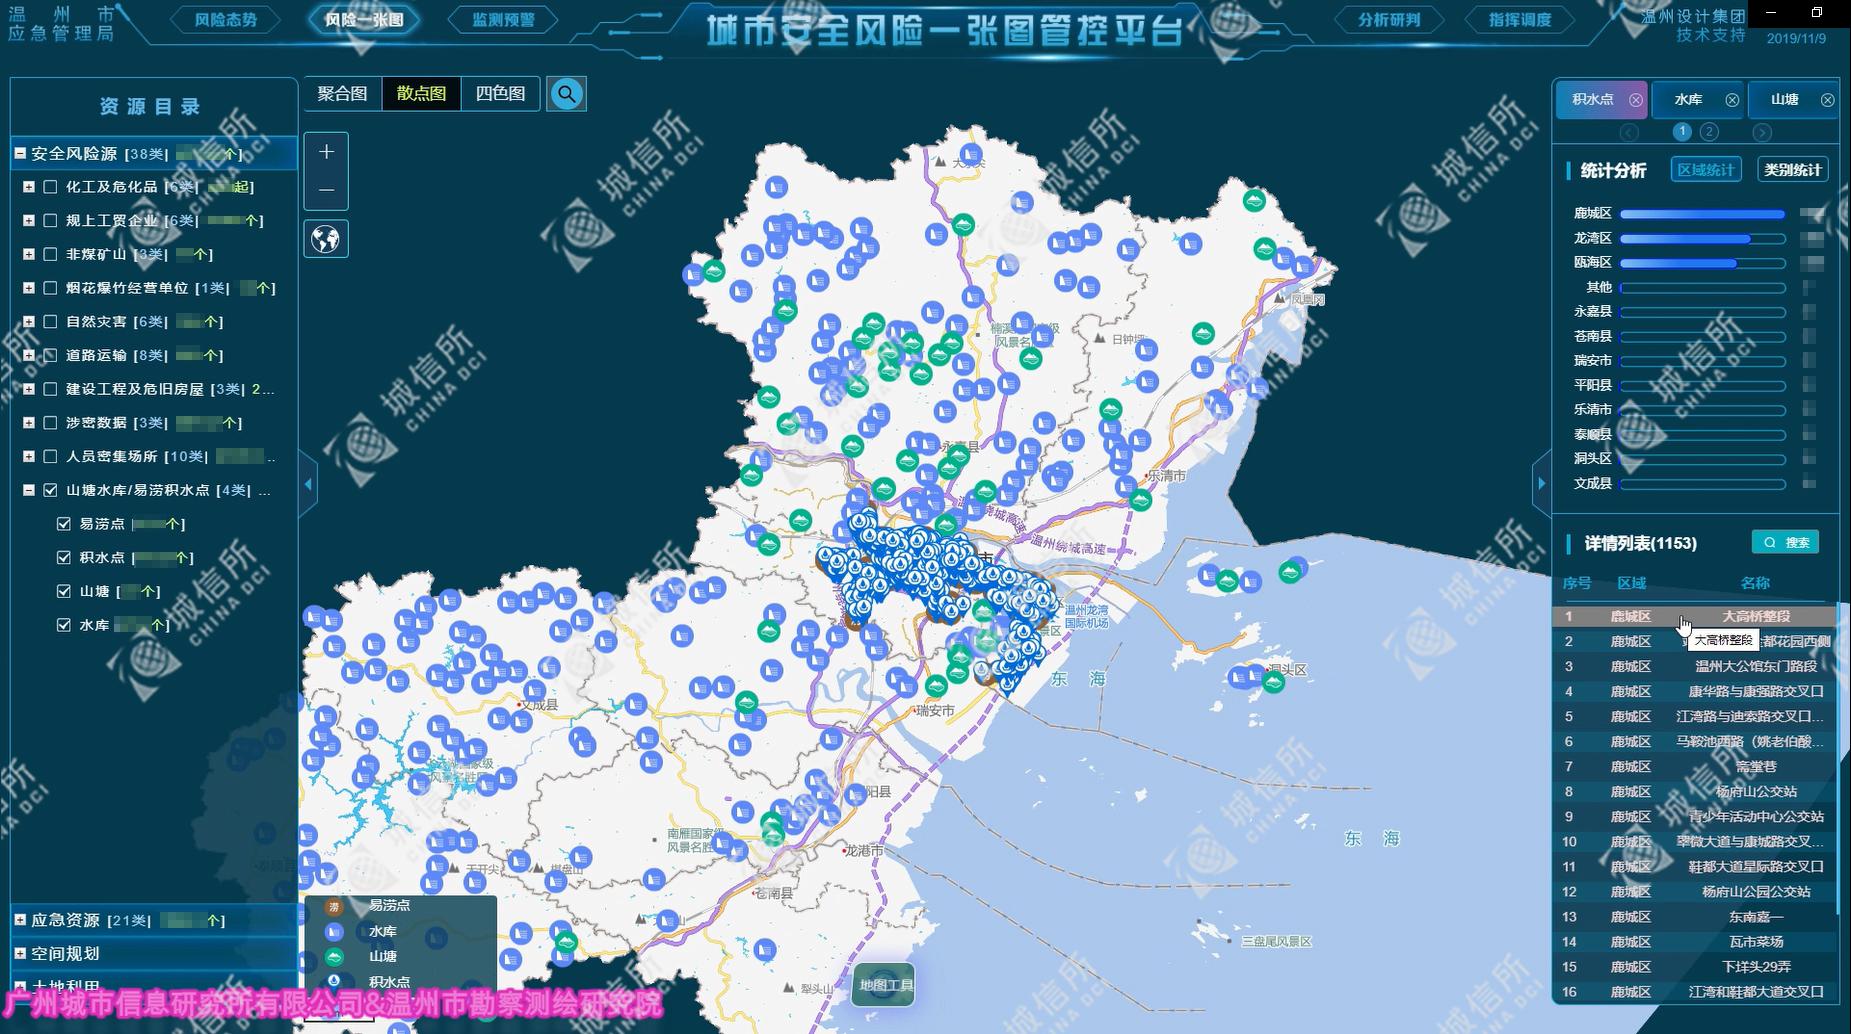Image resolution: width=1851 pixels, height=1034 pixels.
Task: Select page 2 indicator under tabs
Action: click(x=1709, y=131)
